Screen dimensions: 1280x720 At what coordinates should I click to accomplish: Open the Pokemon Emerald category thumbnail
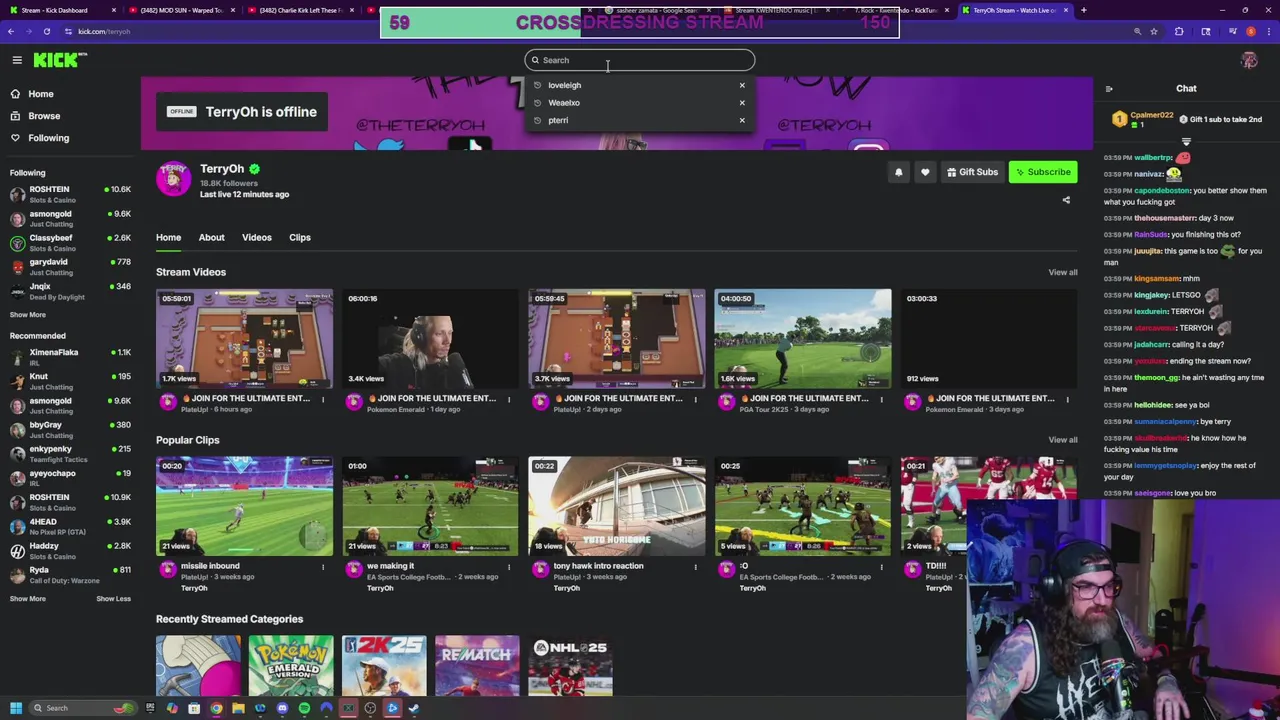(291, 665)
